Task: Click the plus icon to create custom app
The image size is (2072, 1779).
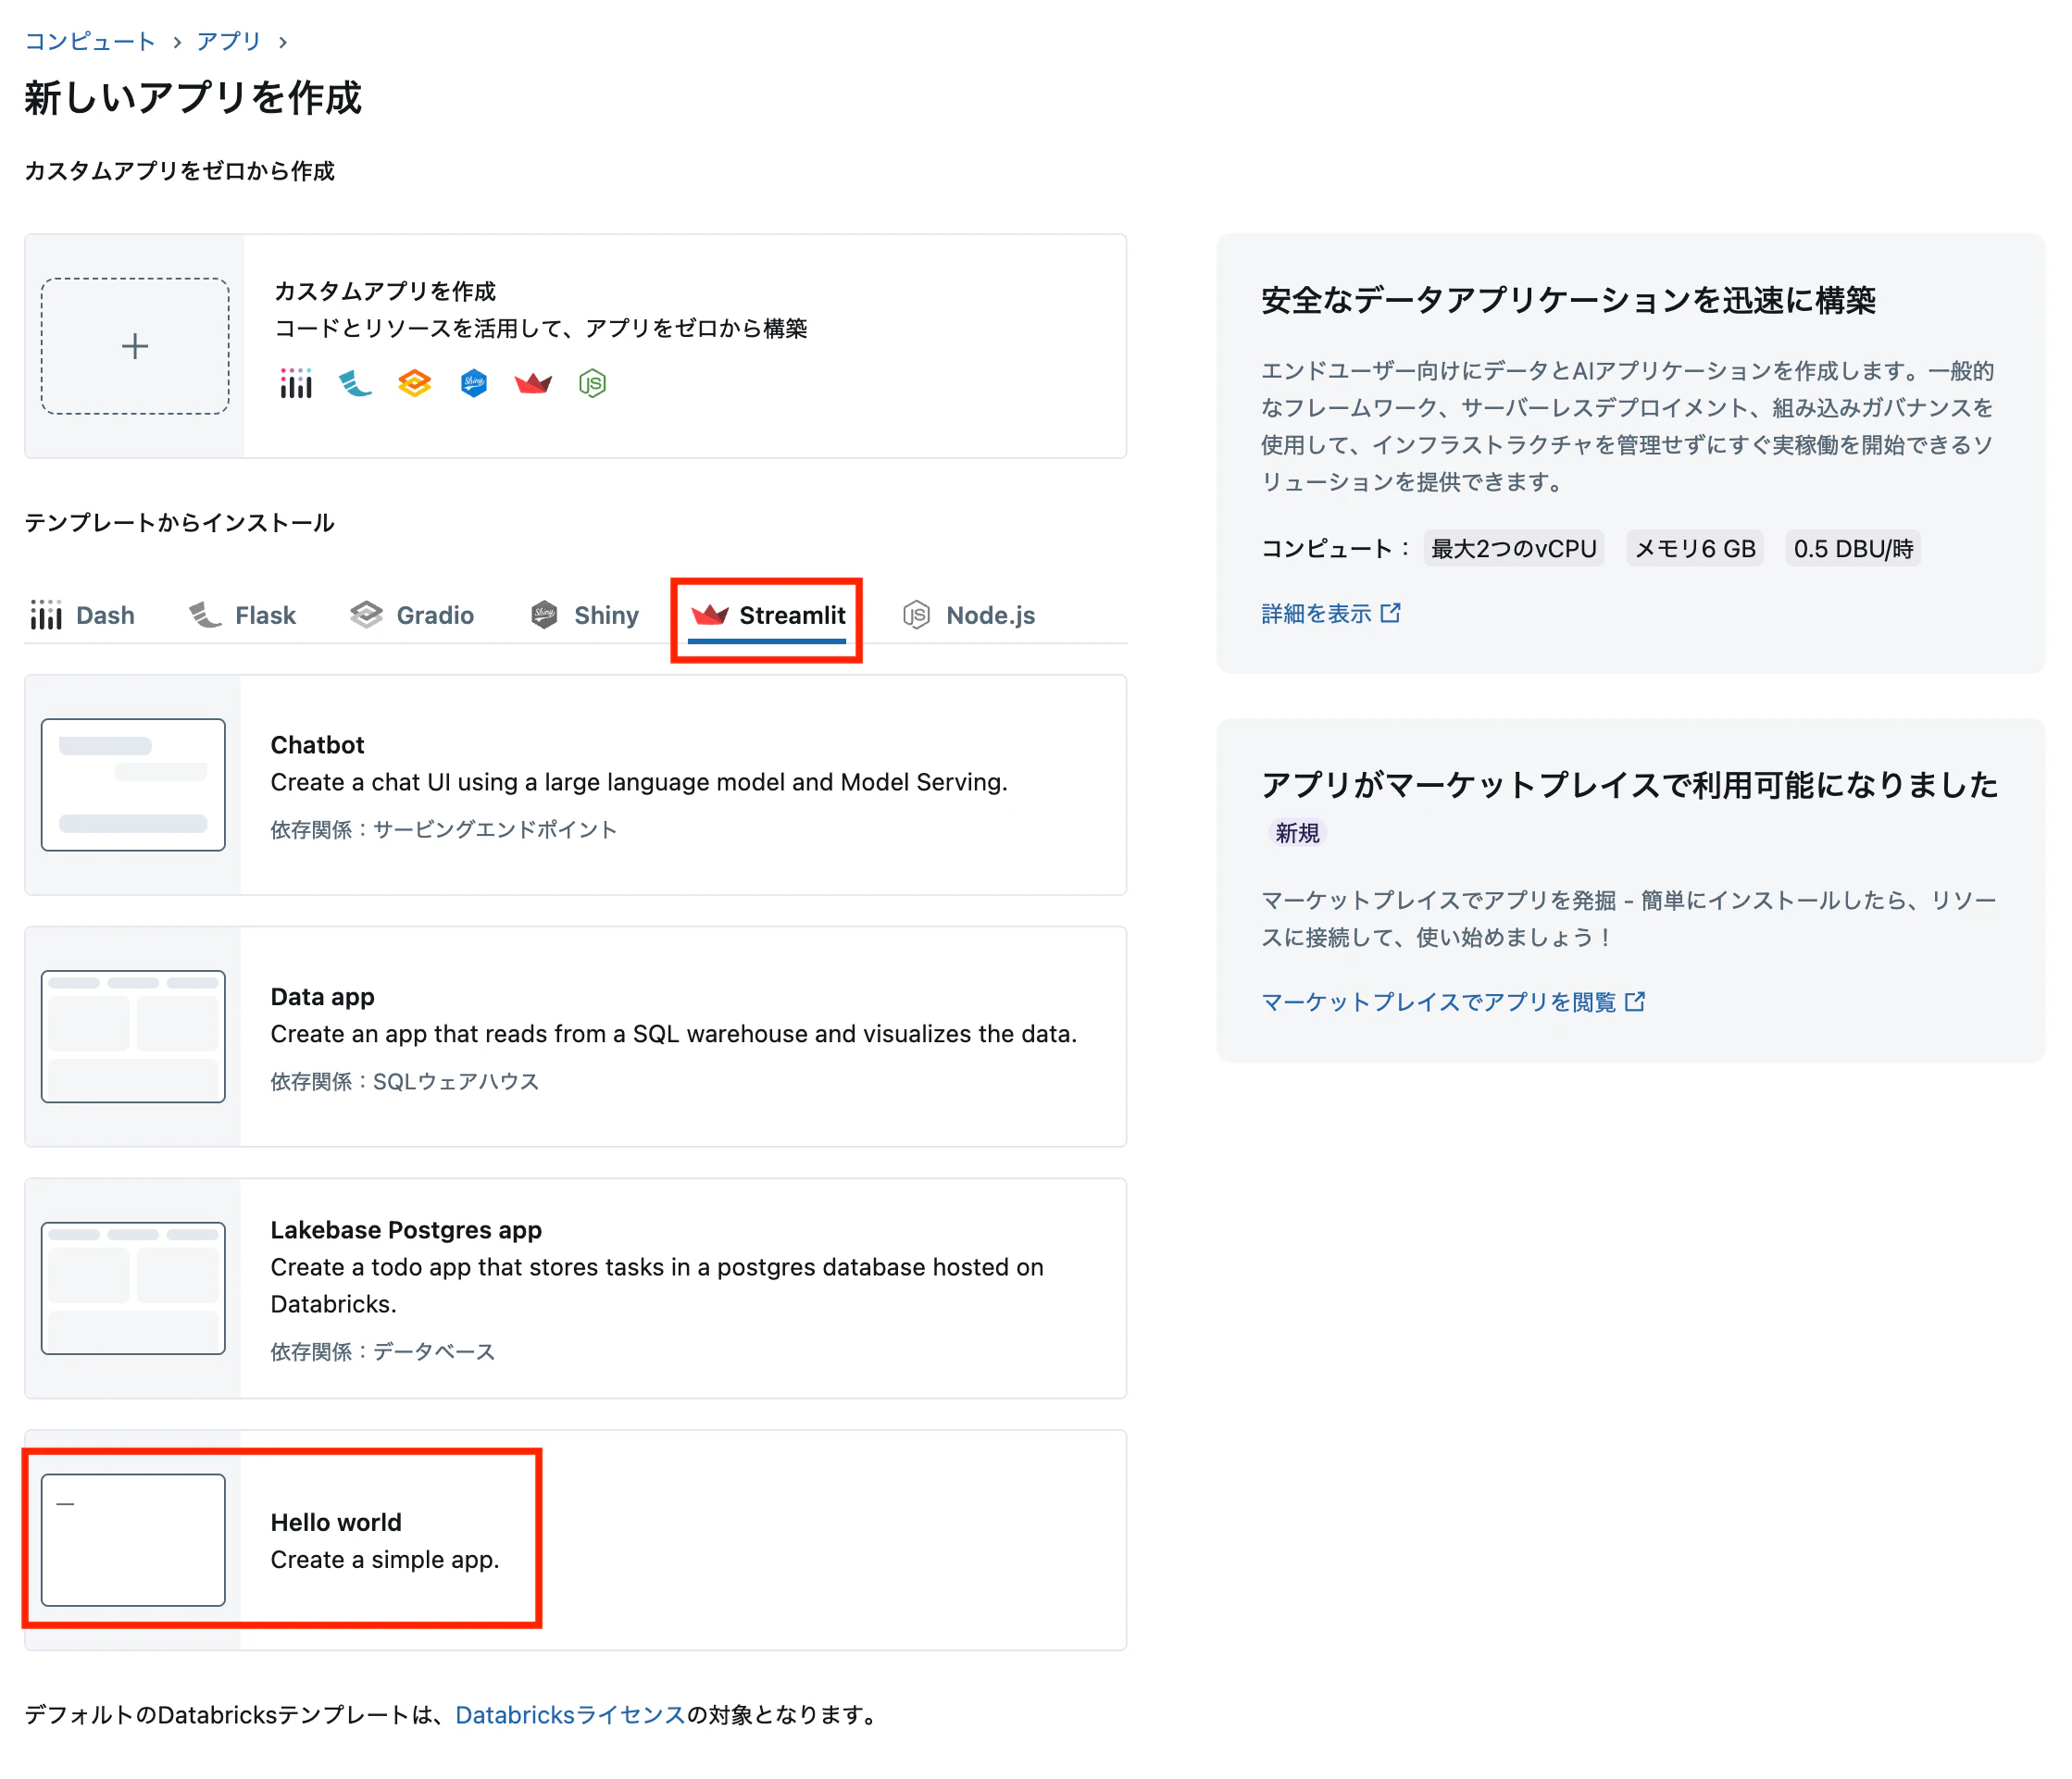Action: pos(135,346)
